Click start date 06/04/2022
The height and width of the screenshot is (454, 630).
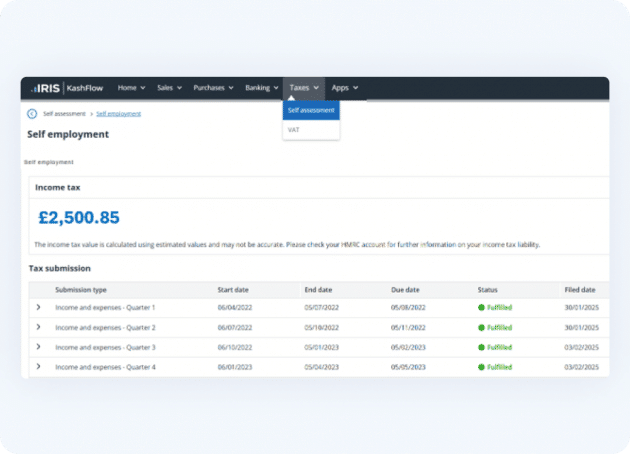click(x=235, y=307)
